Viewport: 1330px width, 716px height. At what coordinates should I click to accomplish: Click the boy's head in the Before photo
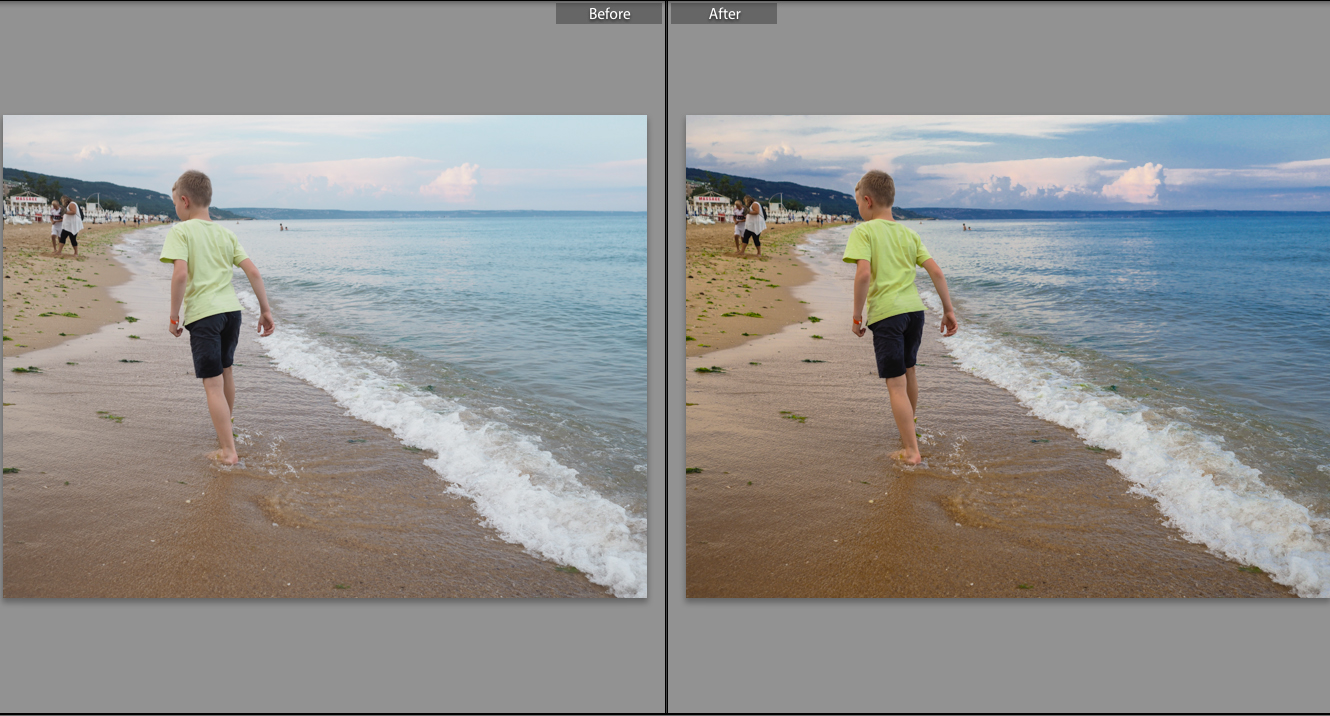(192, 190)
